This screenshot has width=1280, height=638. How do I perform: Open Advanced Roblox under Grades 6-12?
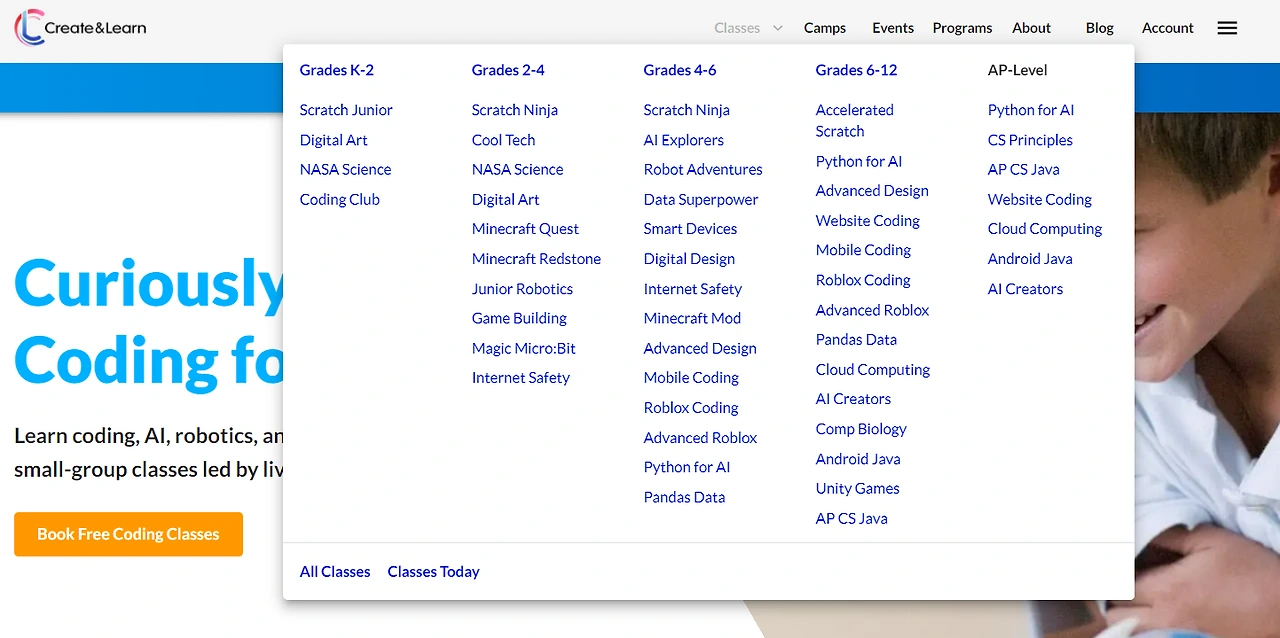872,310
